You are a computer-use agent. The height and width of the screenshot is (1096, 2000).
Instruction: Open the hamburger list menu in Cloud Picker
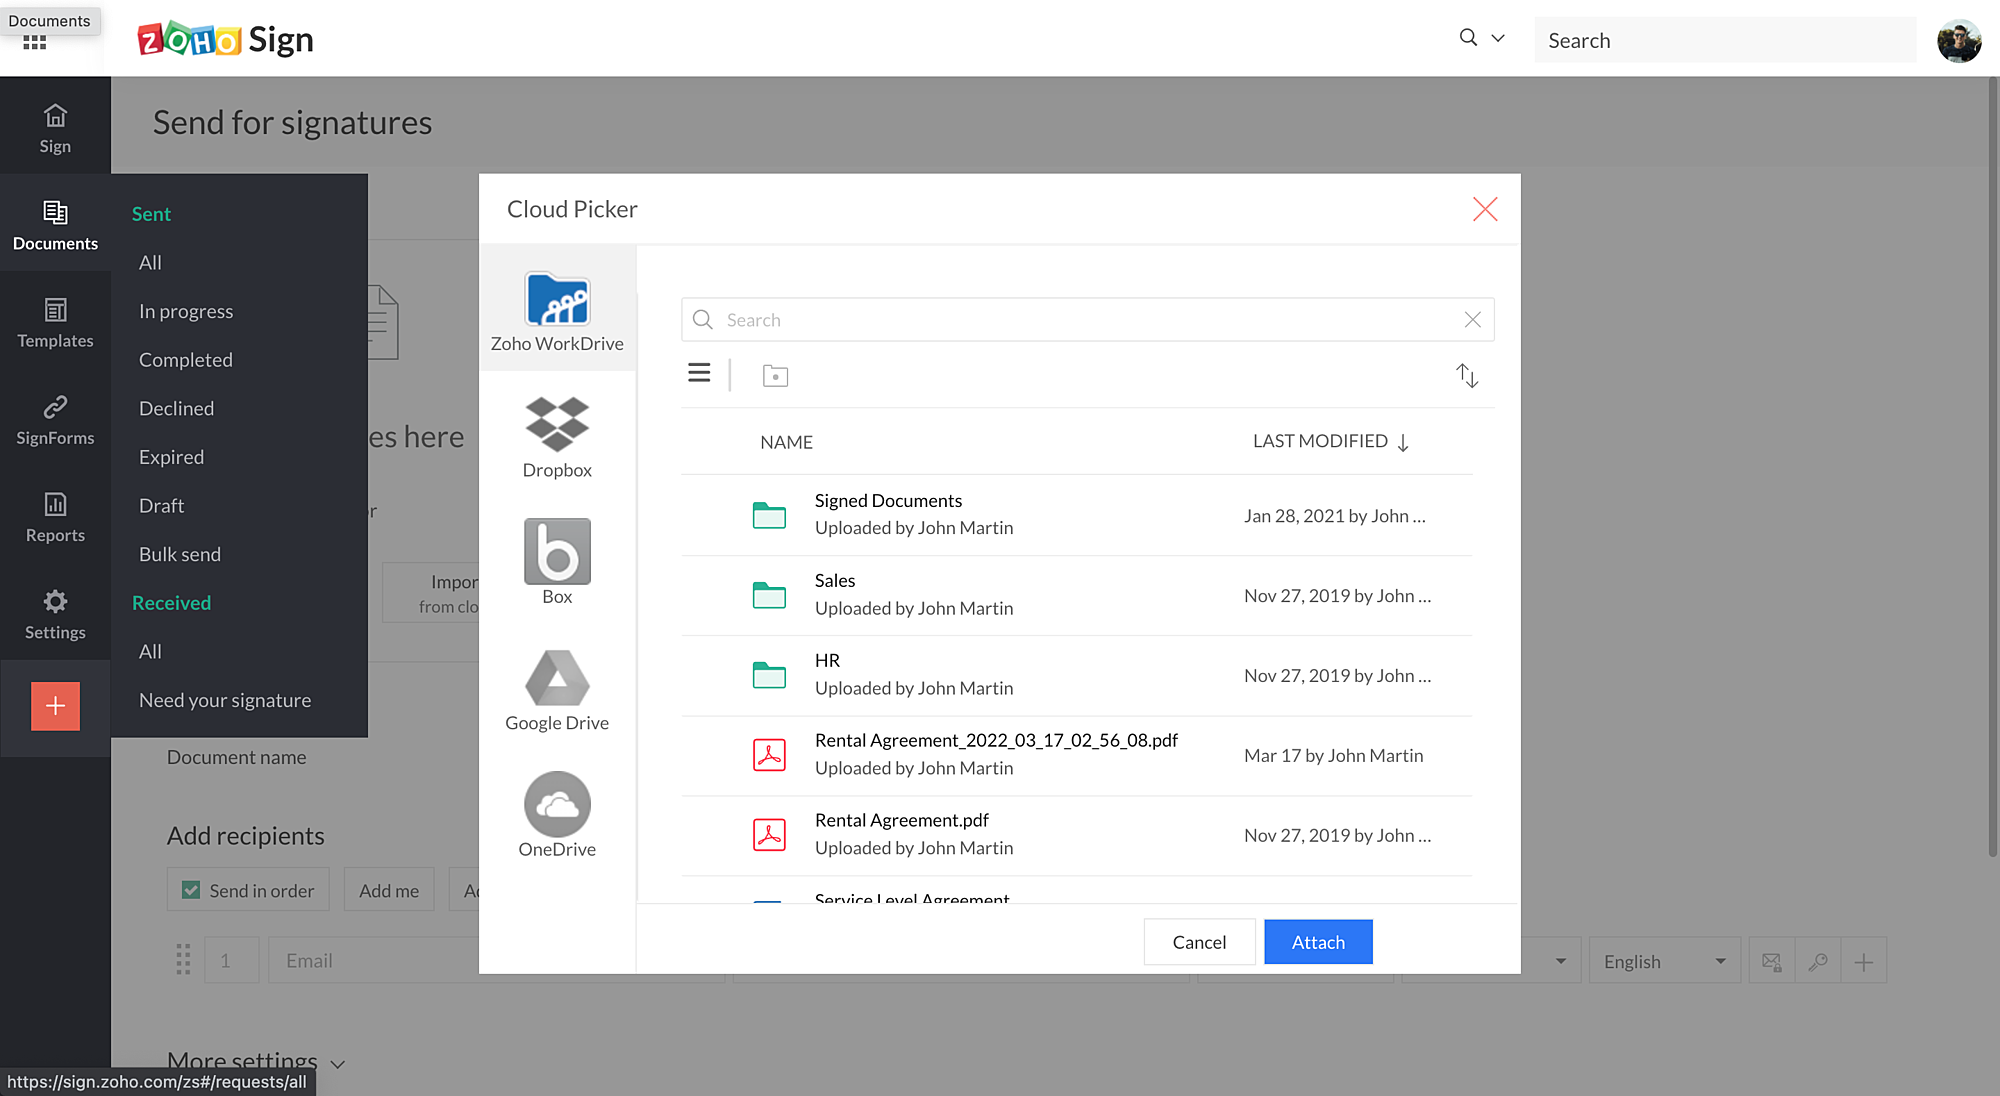(x=699, y=374)
